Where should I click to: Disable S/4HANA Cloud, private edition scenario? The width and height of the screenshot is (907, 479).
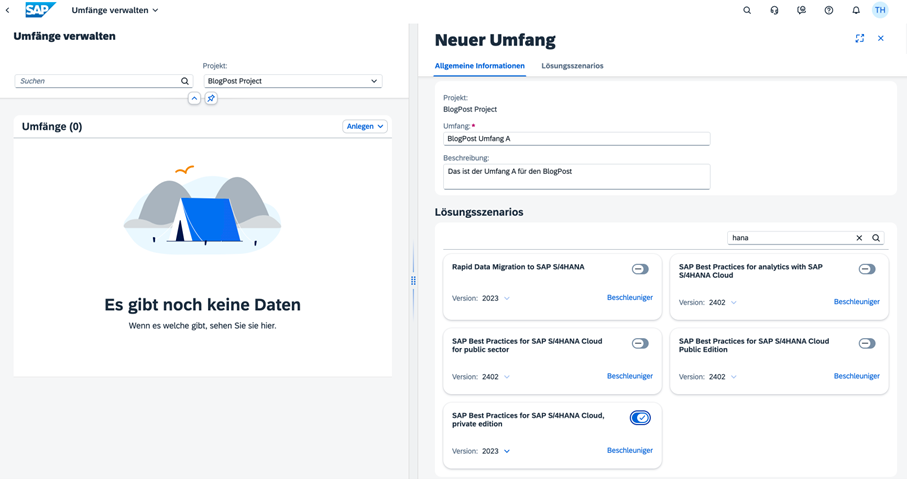coord(640,418)
